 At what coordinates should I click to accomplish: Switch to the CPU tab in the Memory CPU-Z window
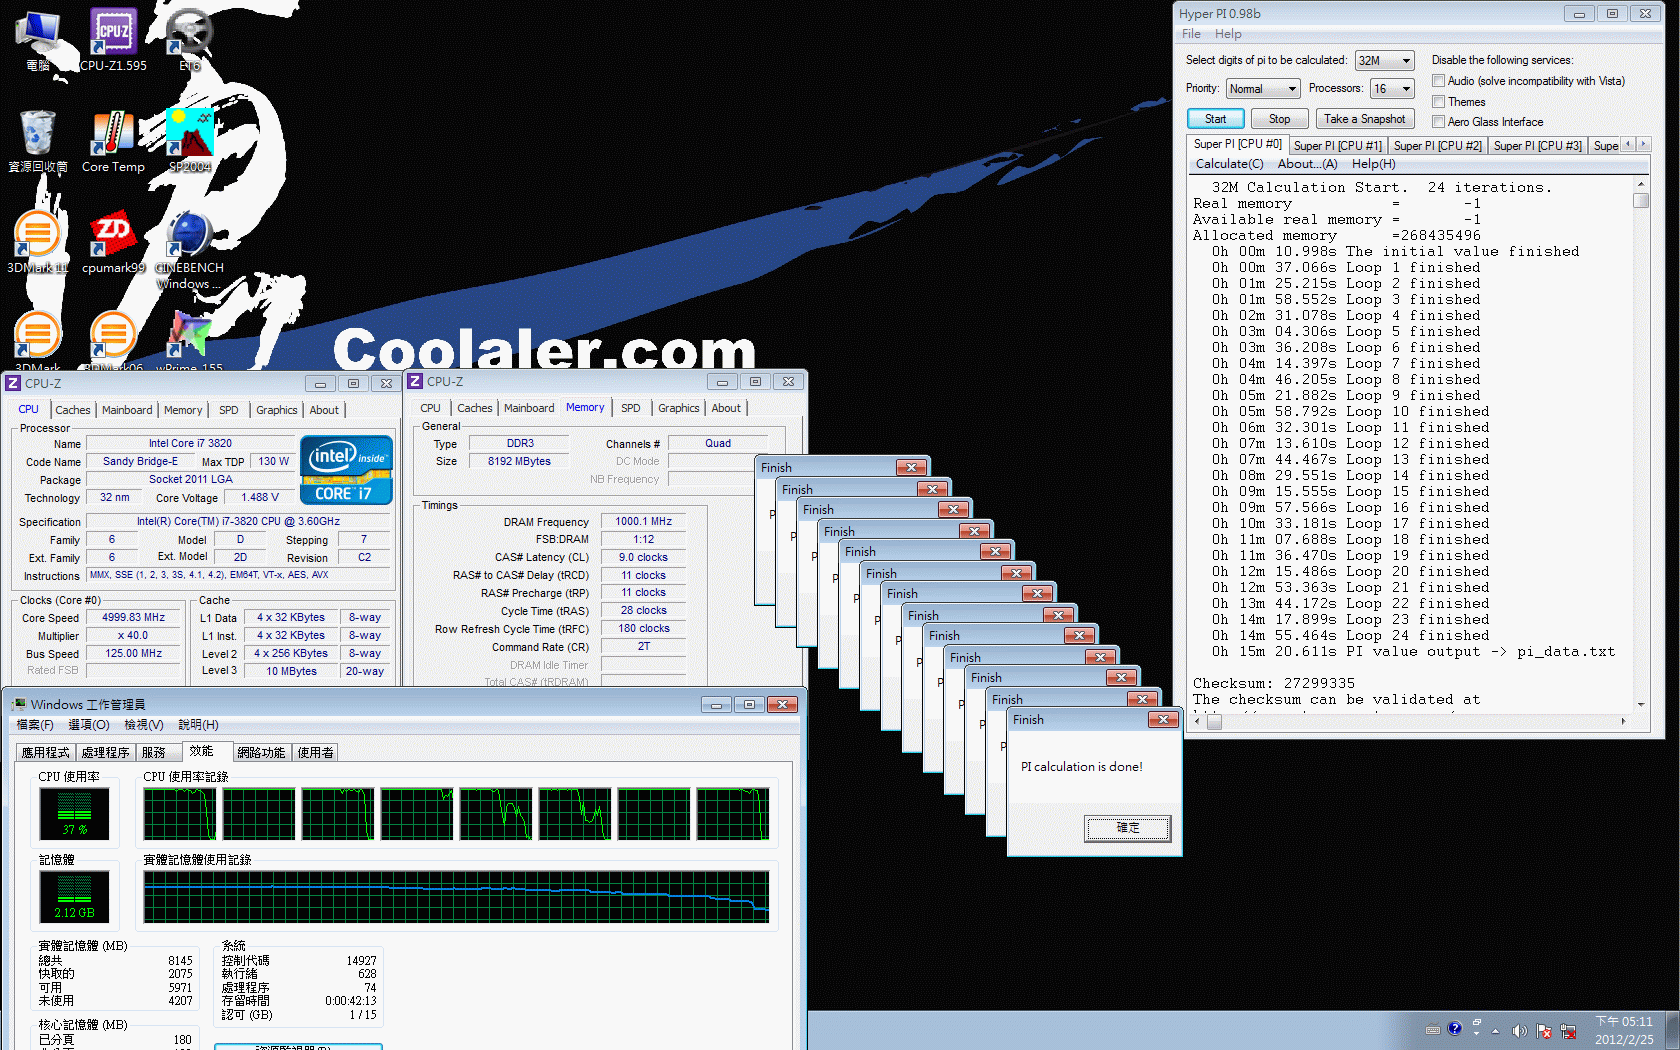(x=430, y=408)
